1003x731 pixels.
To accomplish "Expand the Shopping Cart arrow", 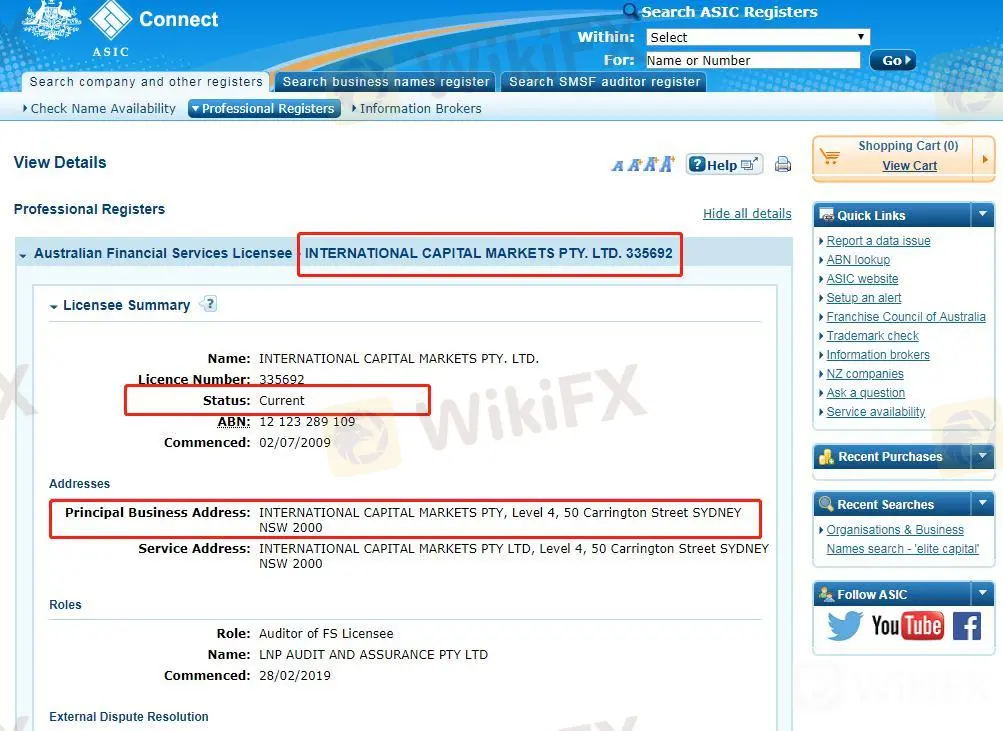I will coord(984,159).
